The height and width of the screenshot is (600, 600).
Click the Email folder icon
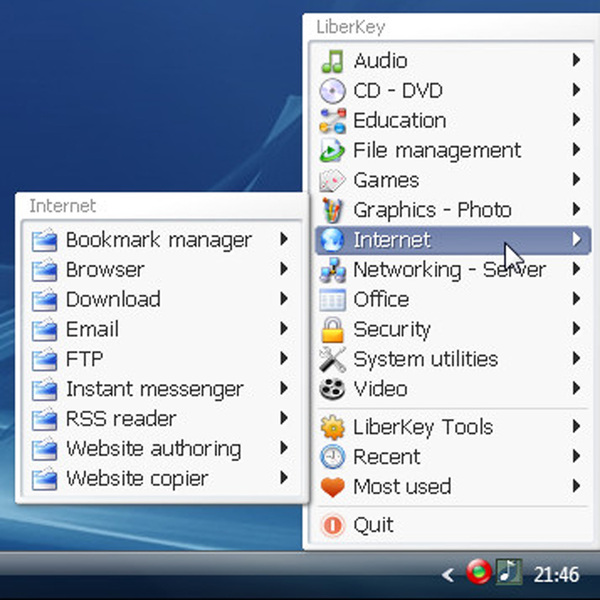44,329
